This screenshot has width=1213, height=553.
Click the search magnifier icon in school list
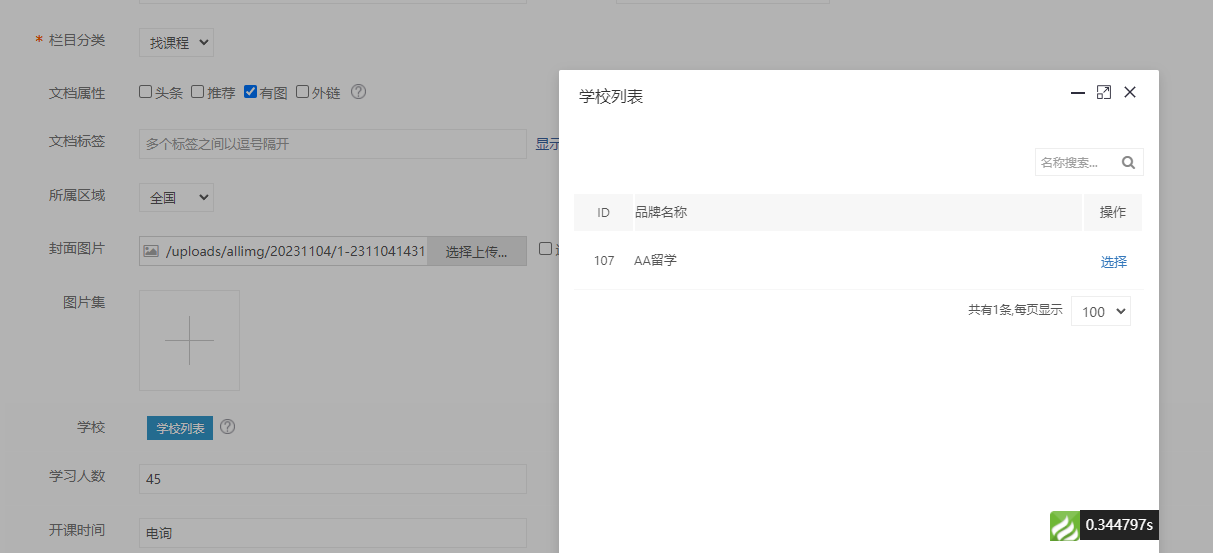click(x=1128, y=163)
